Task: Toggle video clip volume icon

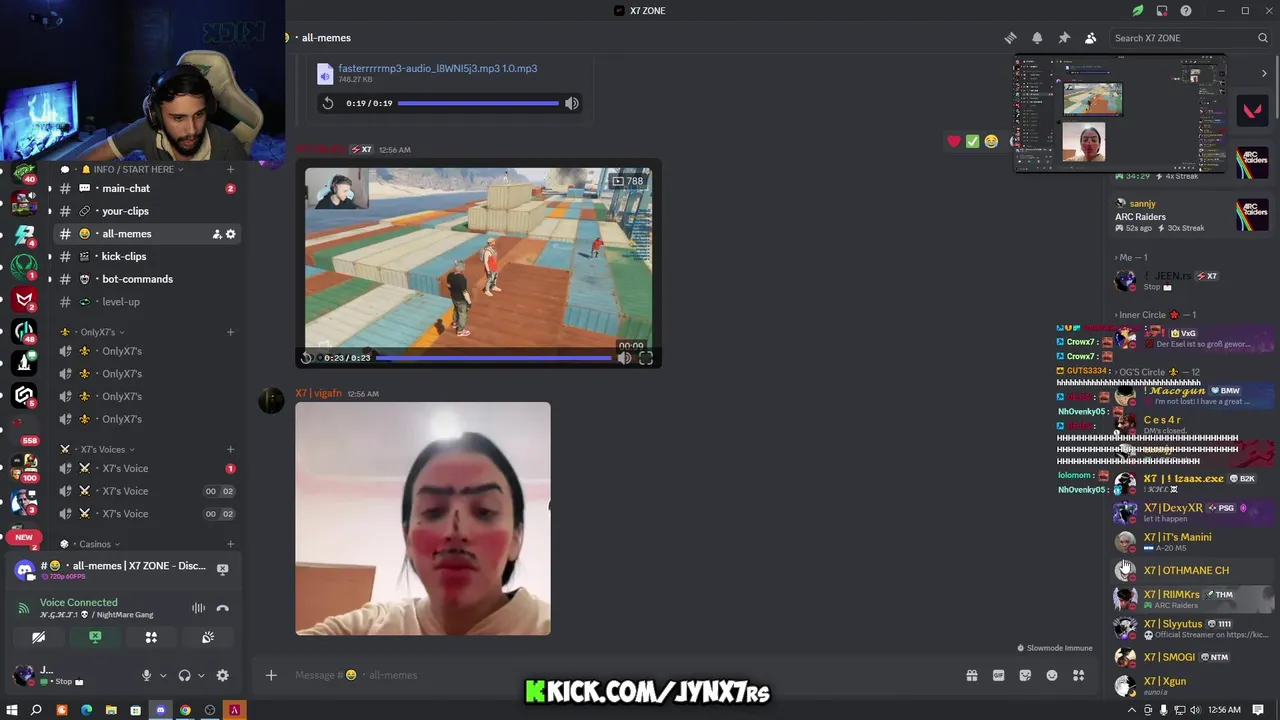Action: 624,358
